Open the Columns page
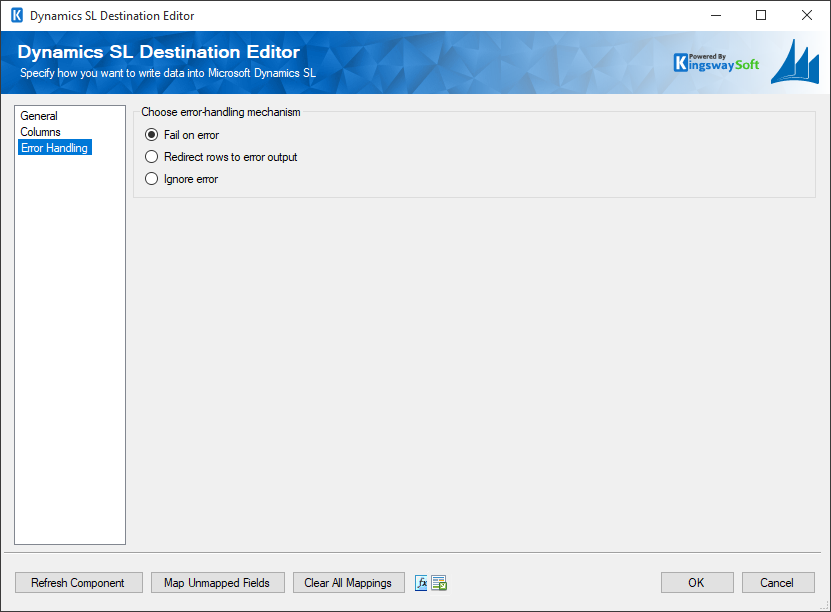The height and width of the screenshot is (612, 831). (40, 132)
